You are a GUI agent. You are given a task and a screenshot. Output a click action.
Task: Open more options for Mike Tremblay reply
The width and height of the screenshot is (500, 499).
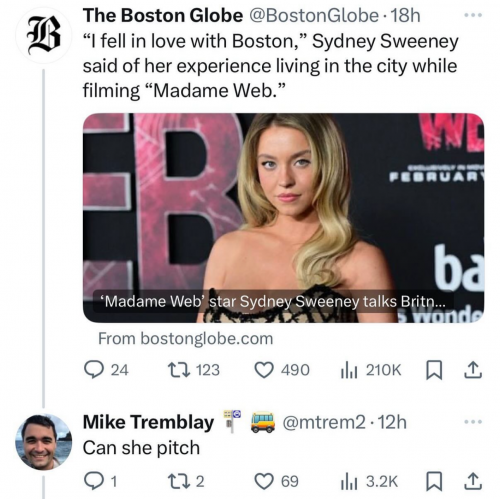click(x=474, y=422)
